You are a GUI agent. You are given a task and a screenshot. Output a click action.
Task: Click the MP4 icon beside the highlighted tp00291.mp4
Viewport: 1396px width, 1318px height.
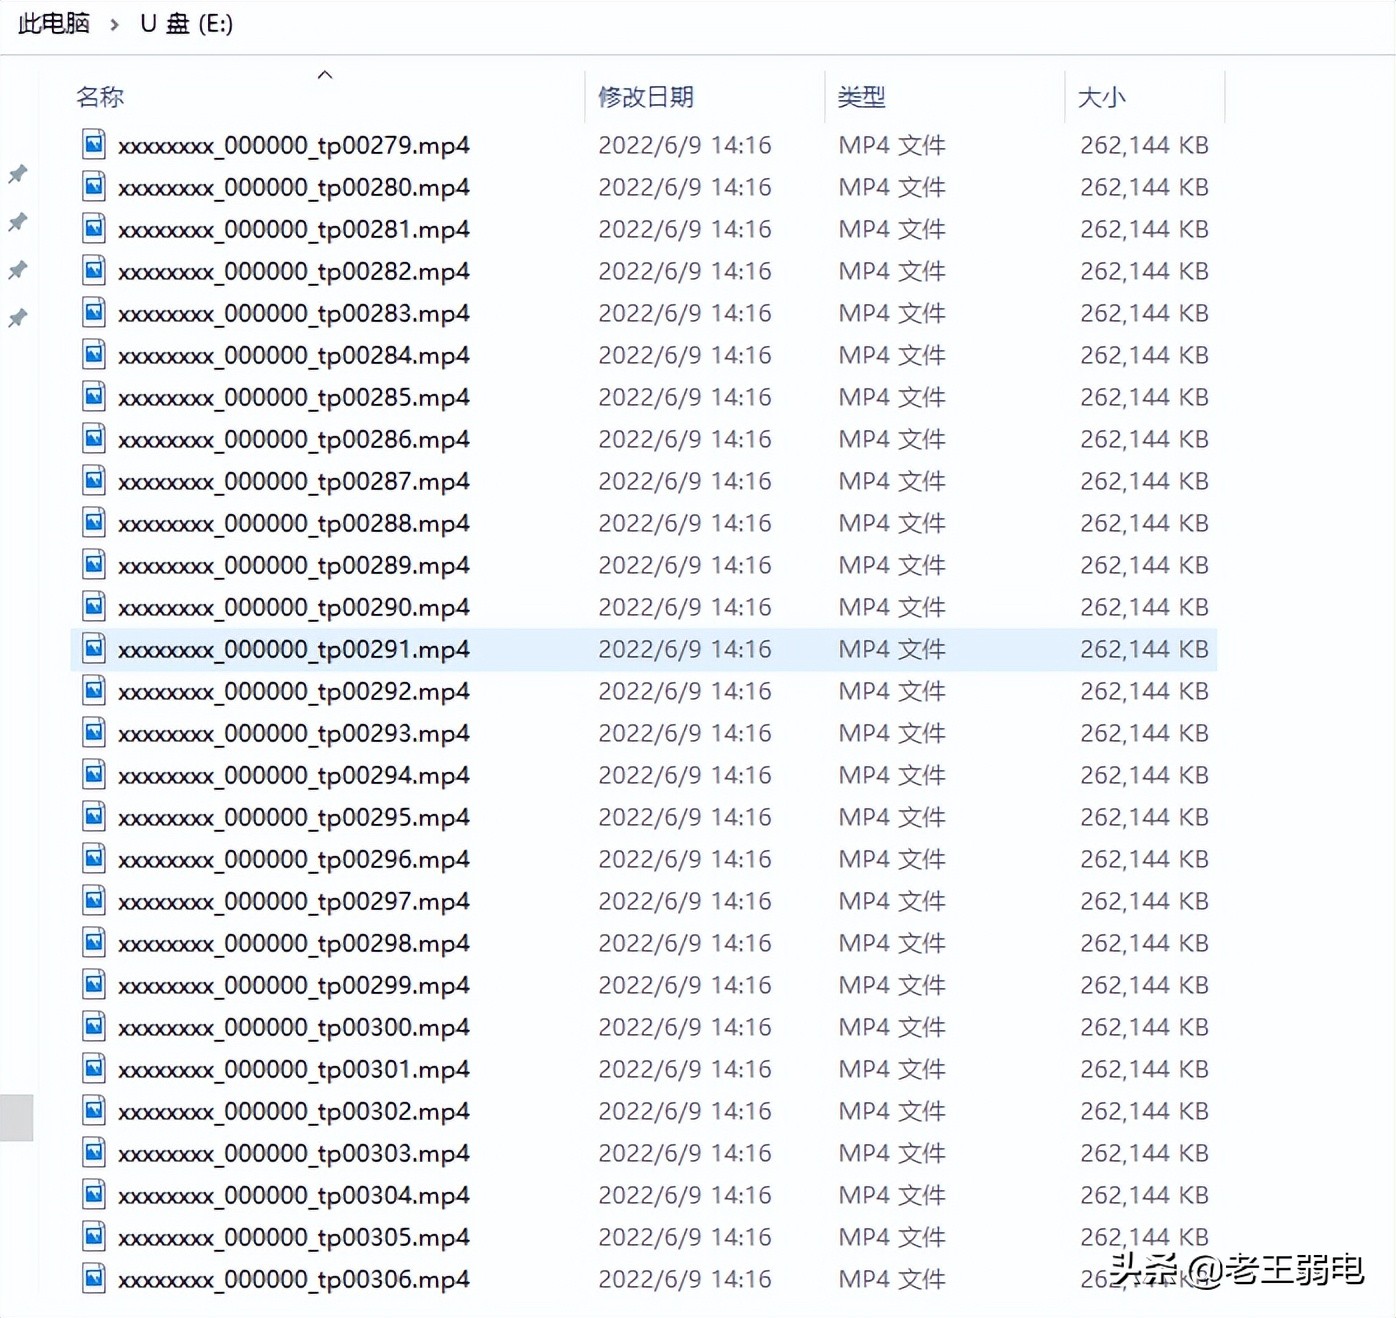pyautogui.click(x=93, y=649)
